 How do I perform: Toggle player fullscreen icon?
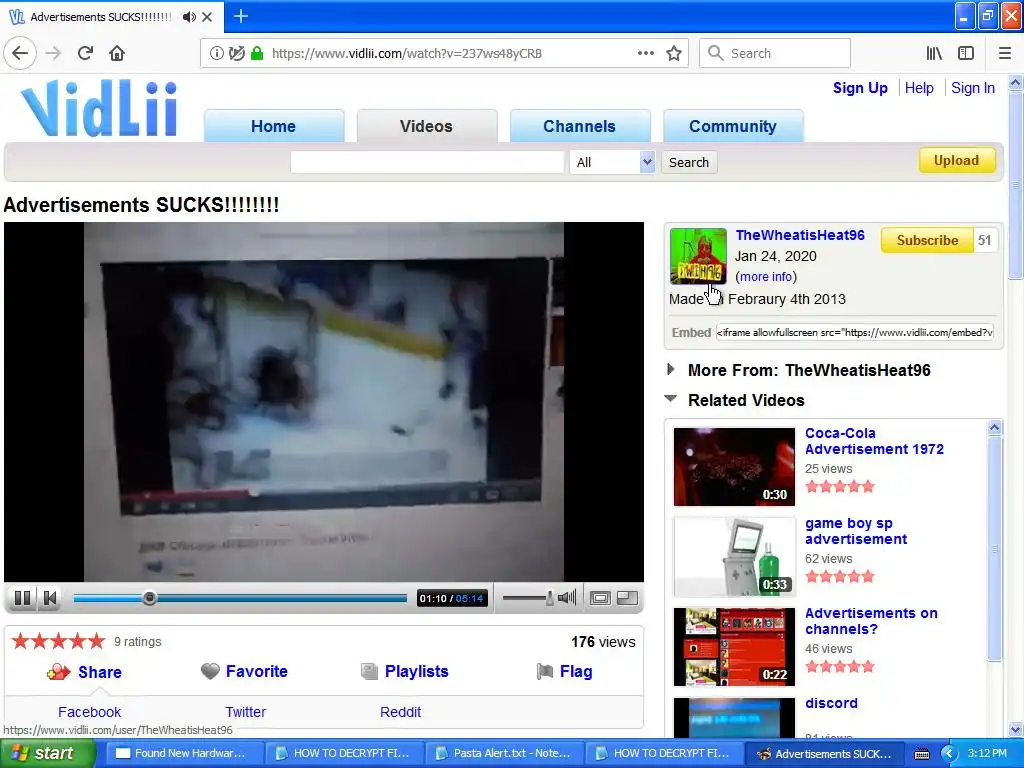tap(627, 598)
